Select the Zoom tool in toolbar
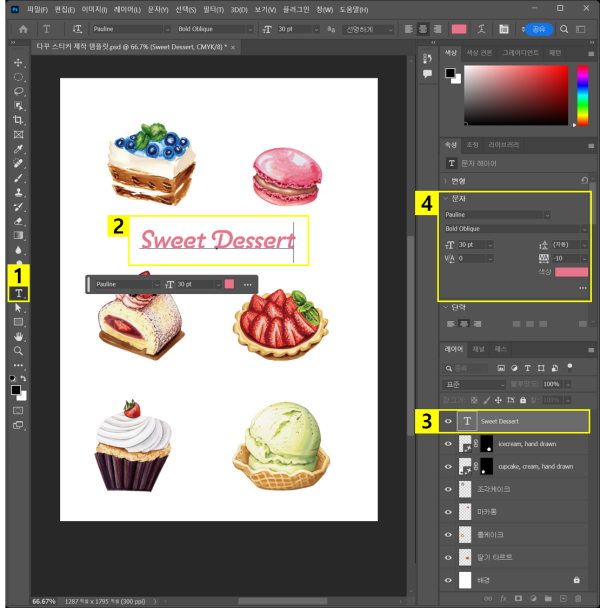Viewport: 600px width, 608px height. (x=18, y=351)
